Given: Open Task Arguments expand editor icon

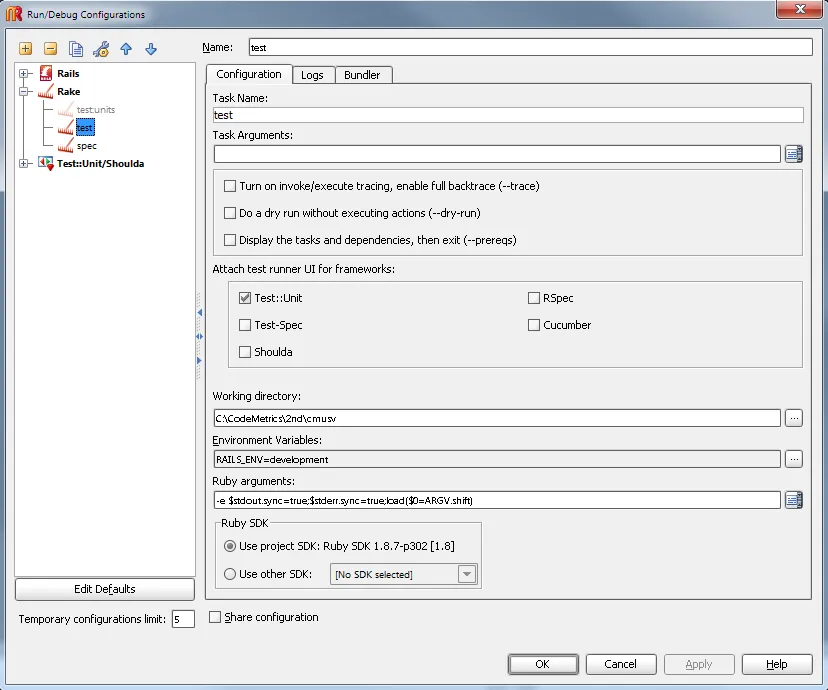Looking at the screenshot, I should click(x=794, y=154).
